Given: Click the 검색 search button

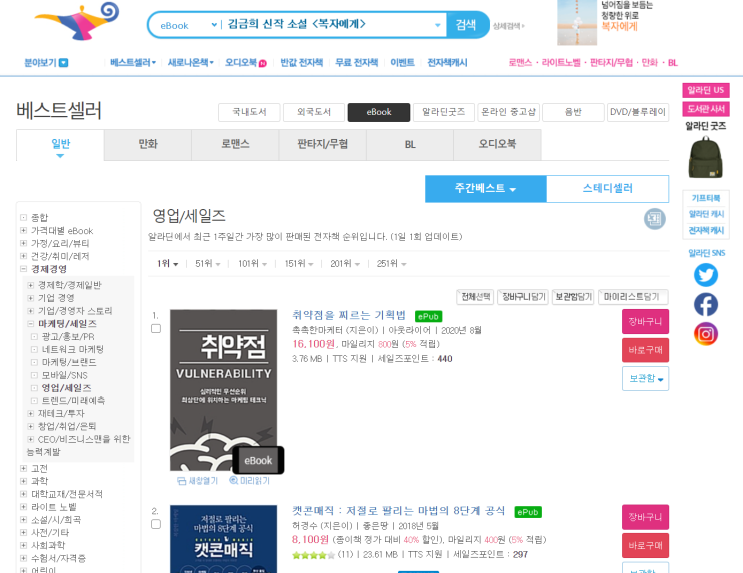Looking at the screenshot, I should (x=467, y=25).
